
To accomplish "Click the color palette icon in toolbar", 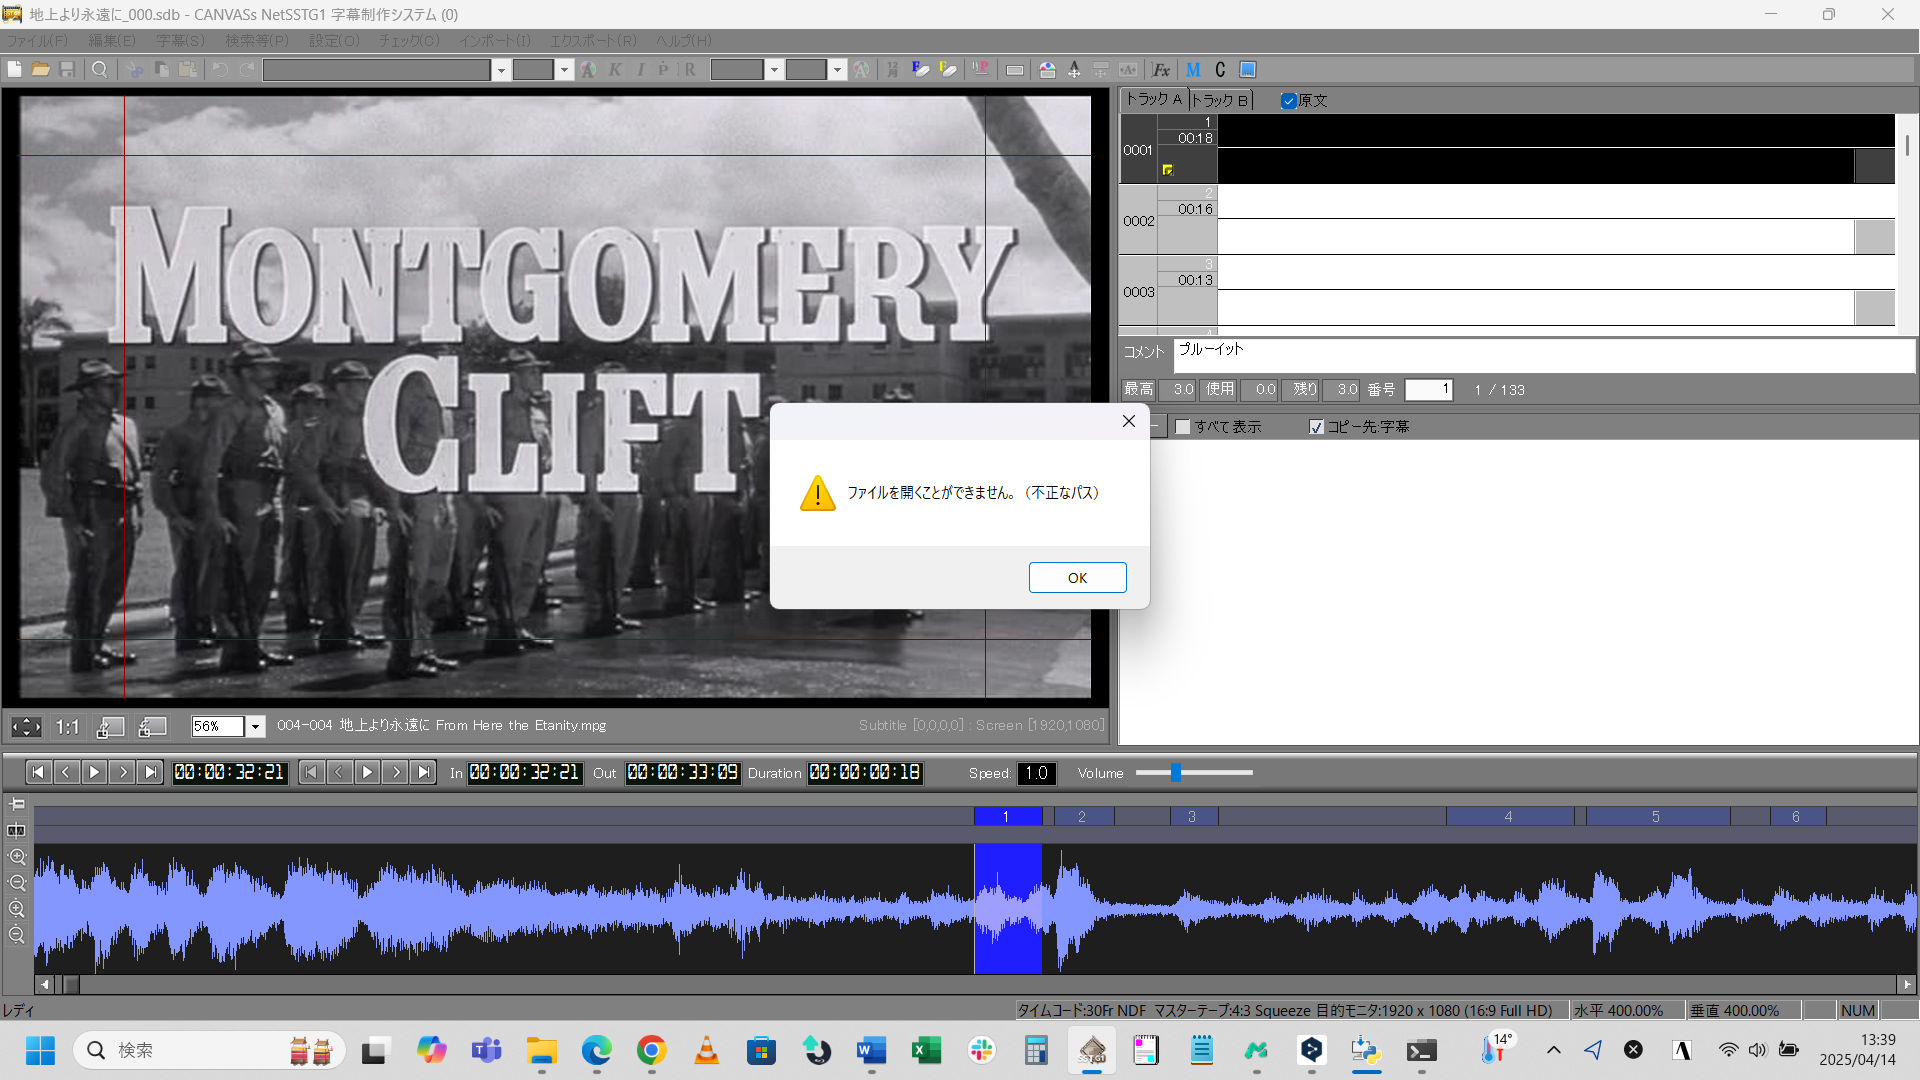I will 1047,69.
